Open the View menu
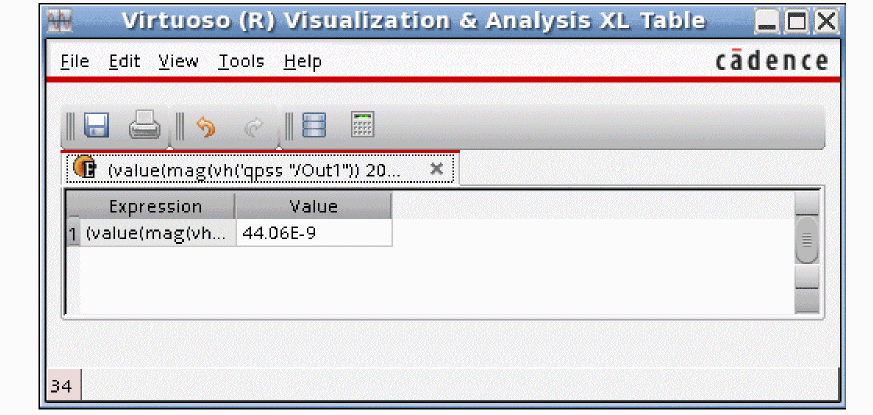The image size is (873, 415). (x=178, y=62)
